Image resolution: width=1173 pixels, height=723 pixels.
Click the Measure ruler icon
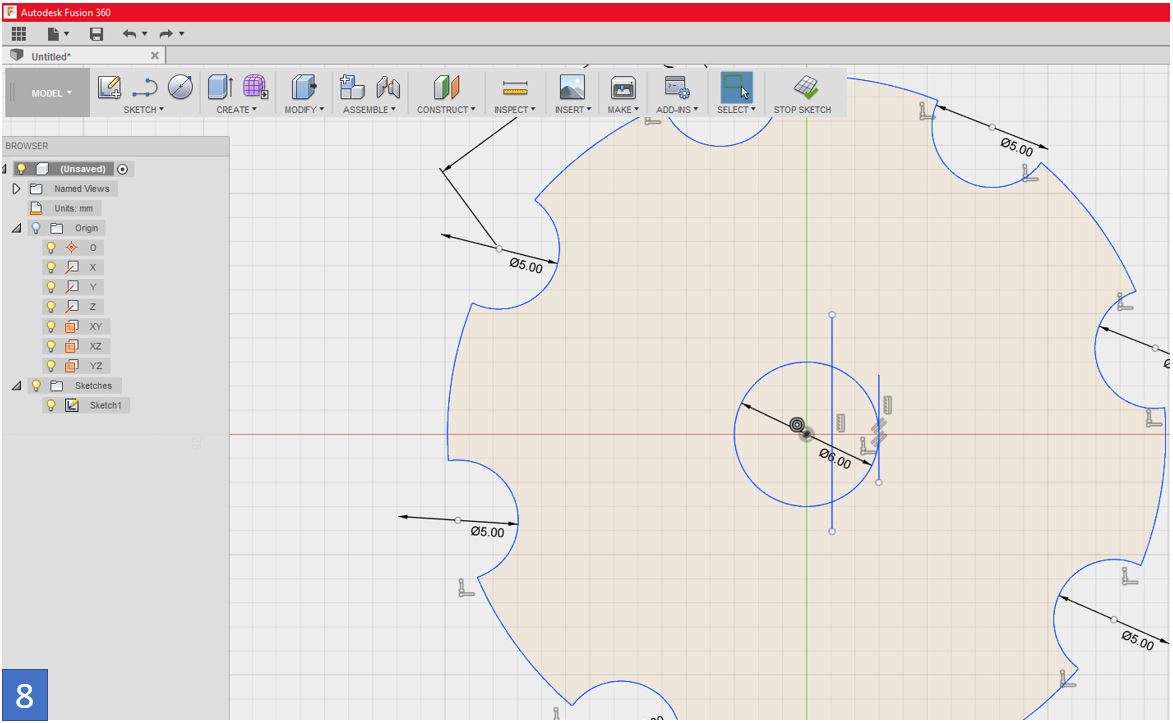(x=515, y=89)
